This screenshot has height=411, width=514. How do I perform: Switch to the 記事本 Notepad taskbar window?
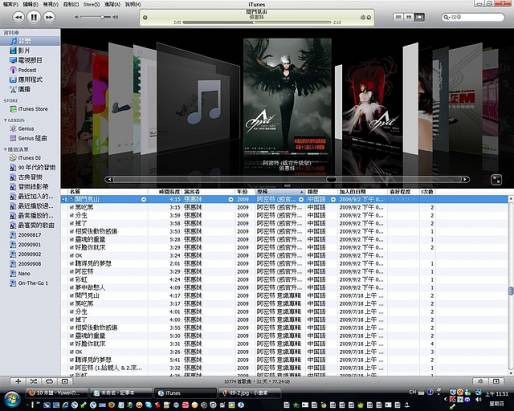(121, 393)
